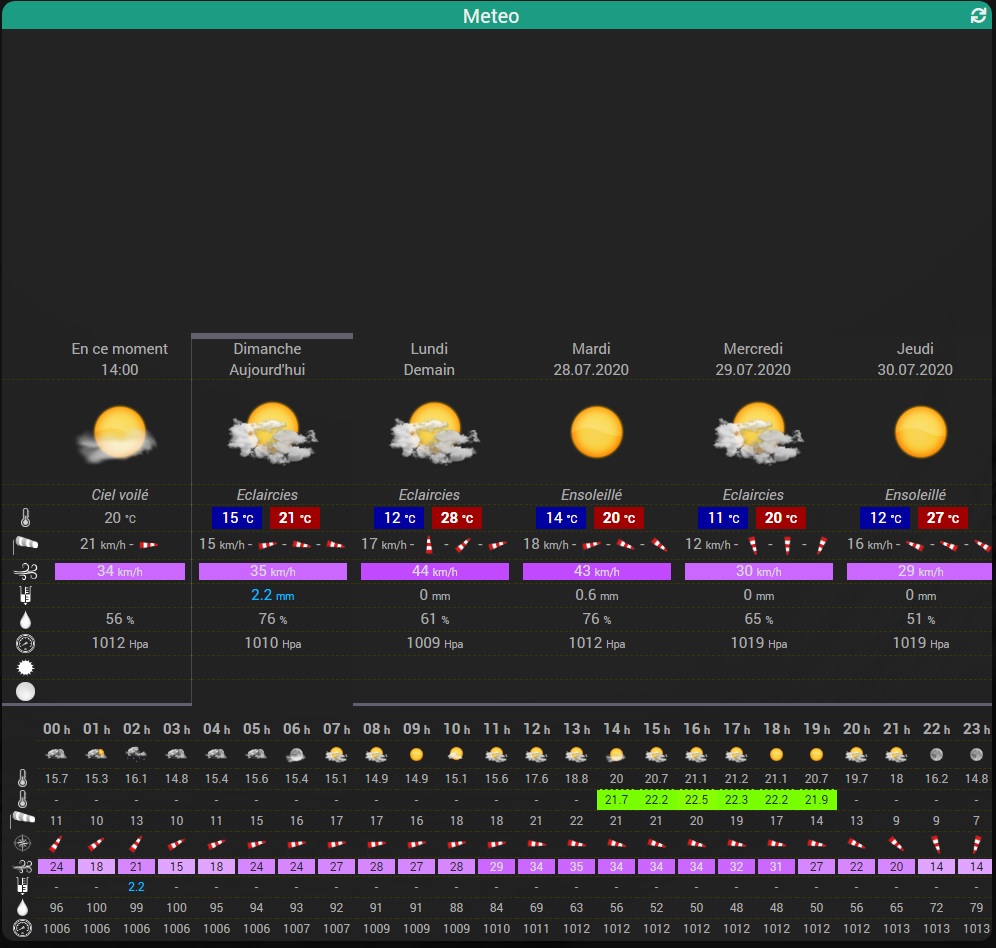The width and height of the screenshot is (996, 948).
Task: Click the wind gust icon in daily forecast
Action: 25,571
